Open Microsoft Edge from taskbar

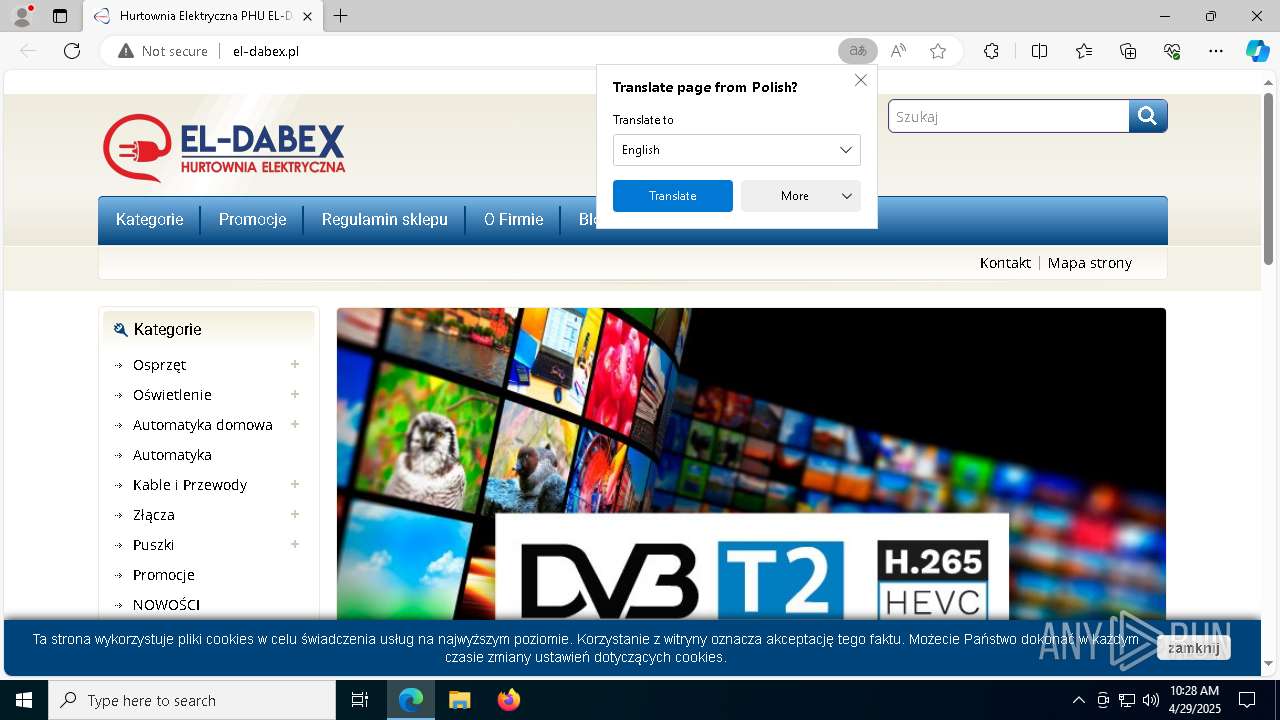click(x=411, y=700)
